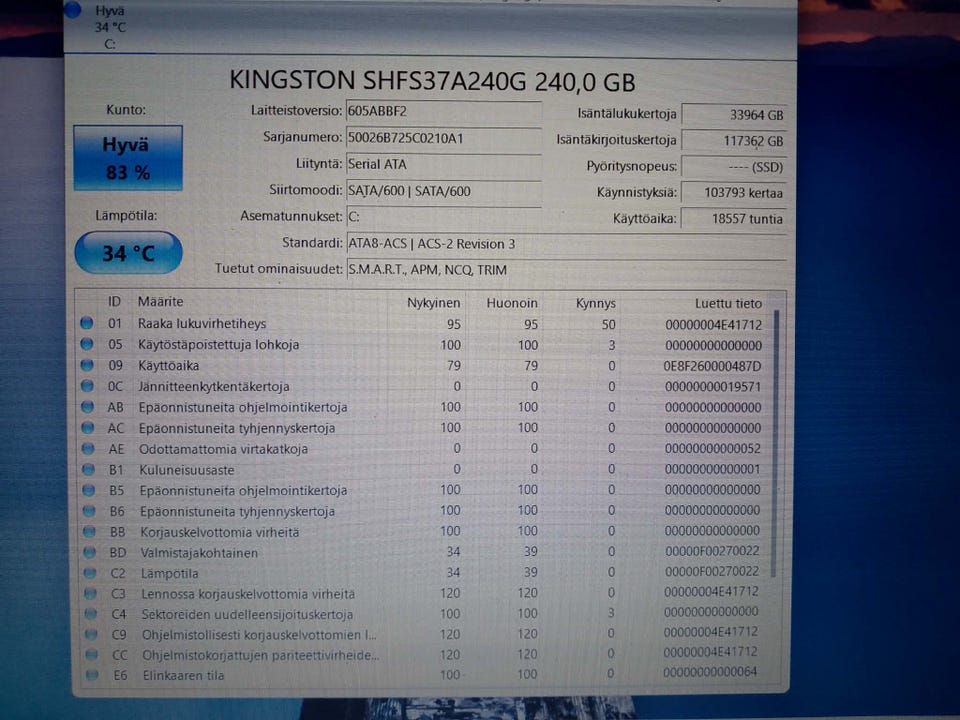
Task: Click the 34 °C temperature button
Action: click(x=128, y=253)
